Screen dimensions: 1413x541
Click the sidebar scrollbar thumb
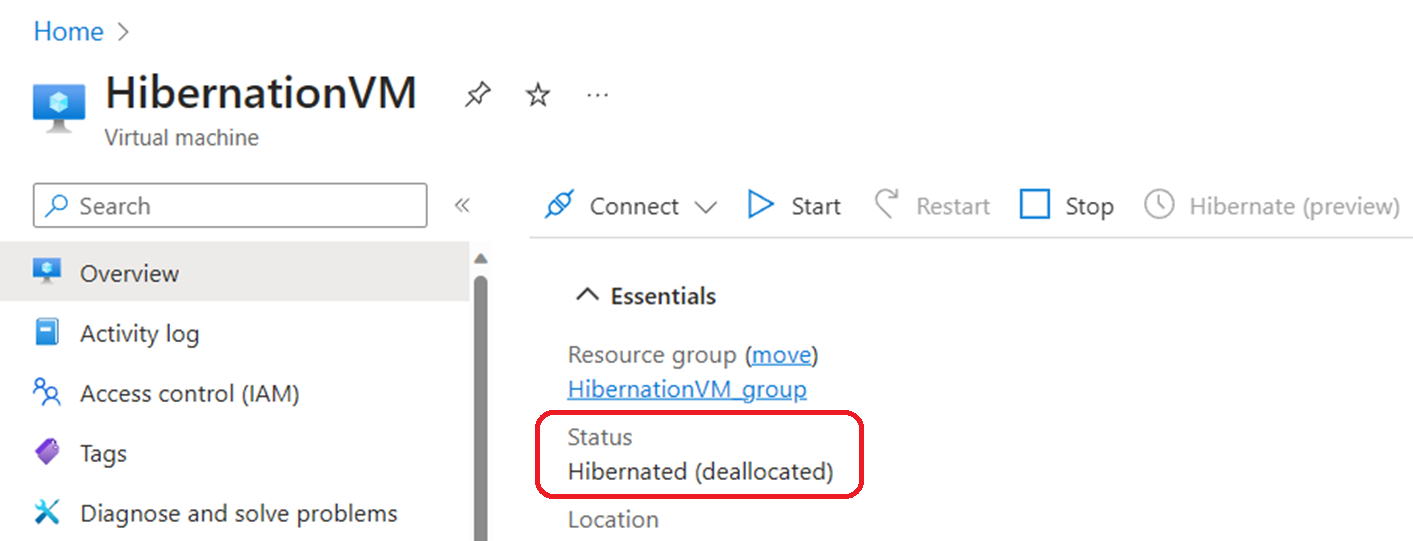pyautogui.click(x=480, y=408)
